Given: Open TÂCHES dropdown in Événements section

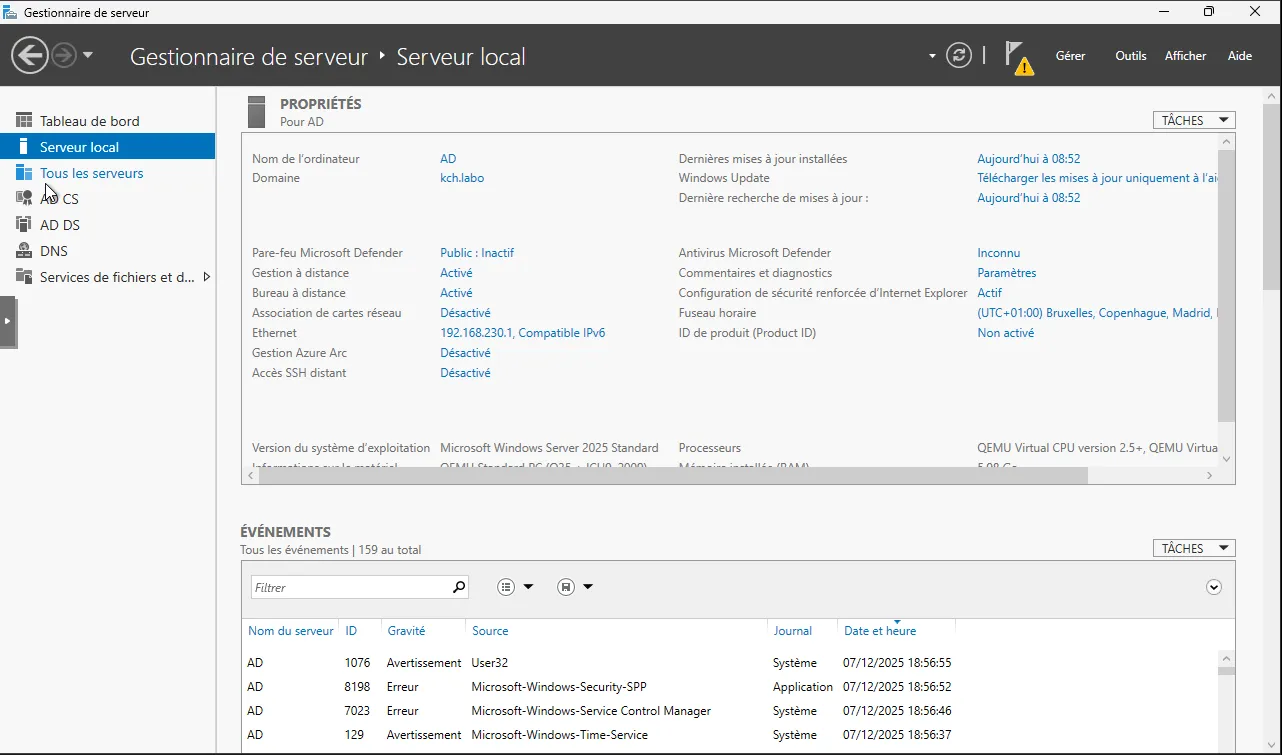Looking at the screenshot, I should [x=1193, y=548].
